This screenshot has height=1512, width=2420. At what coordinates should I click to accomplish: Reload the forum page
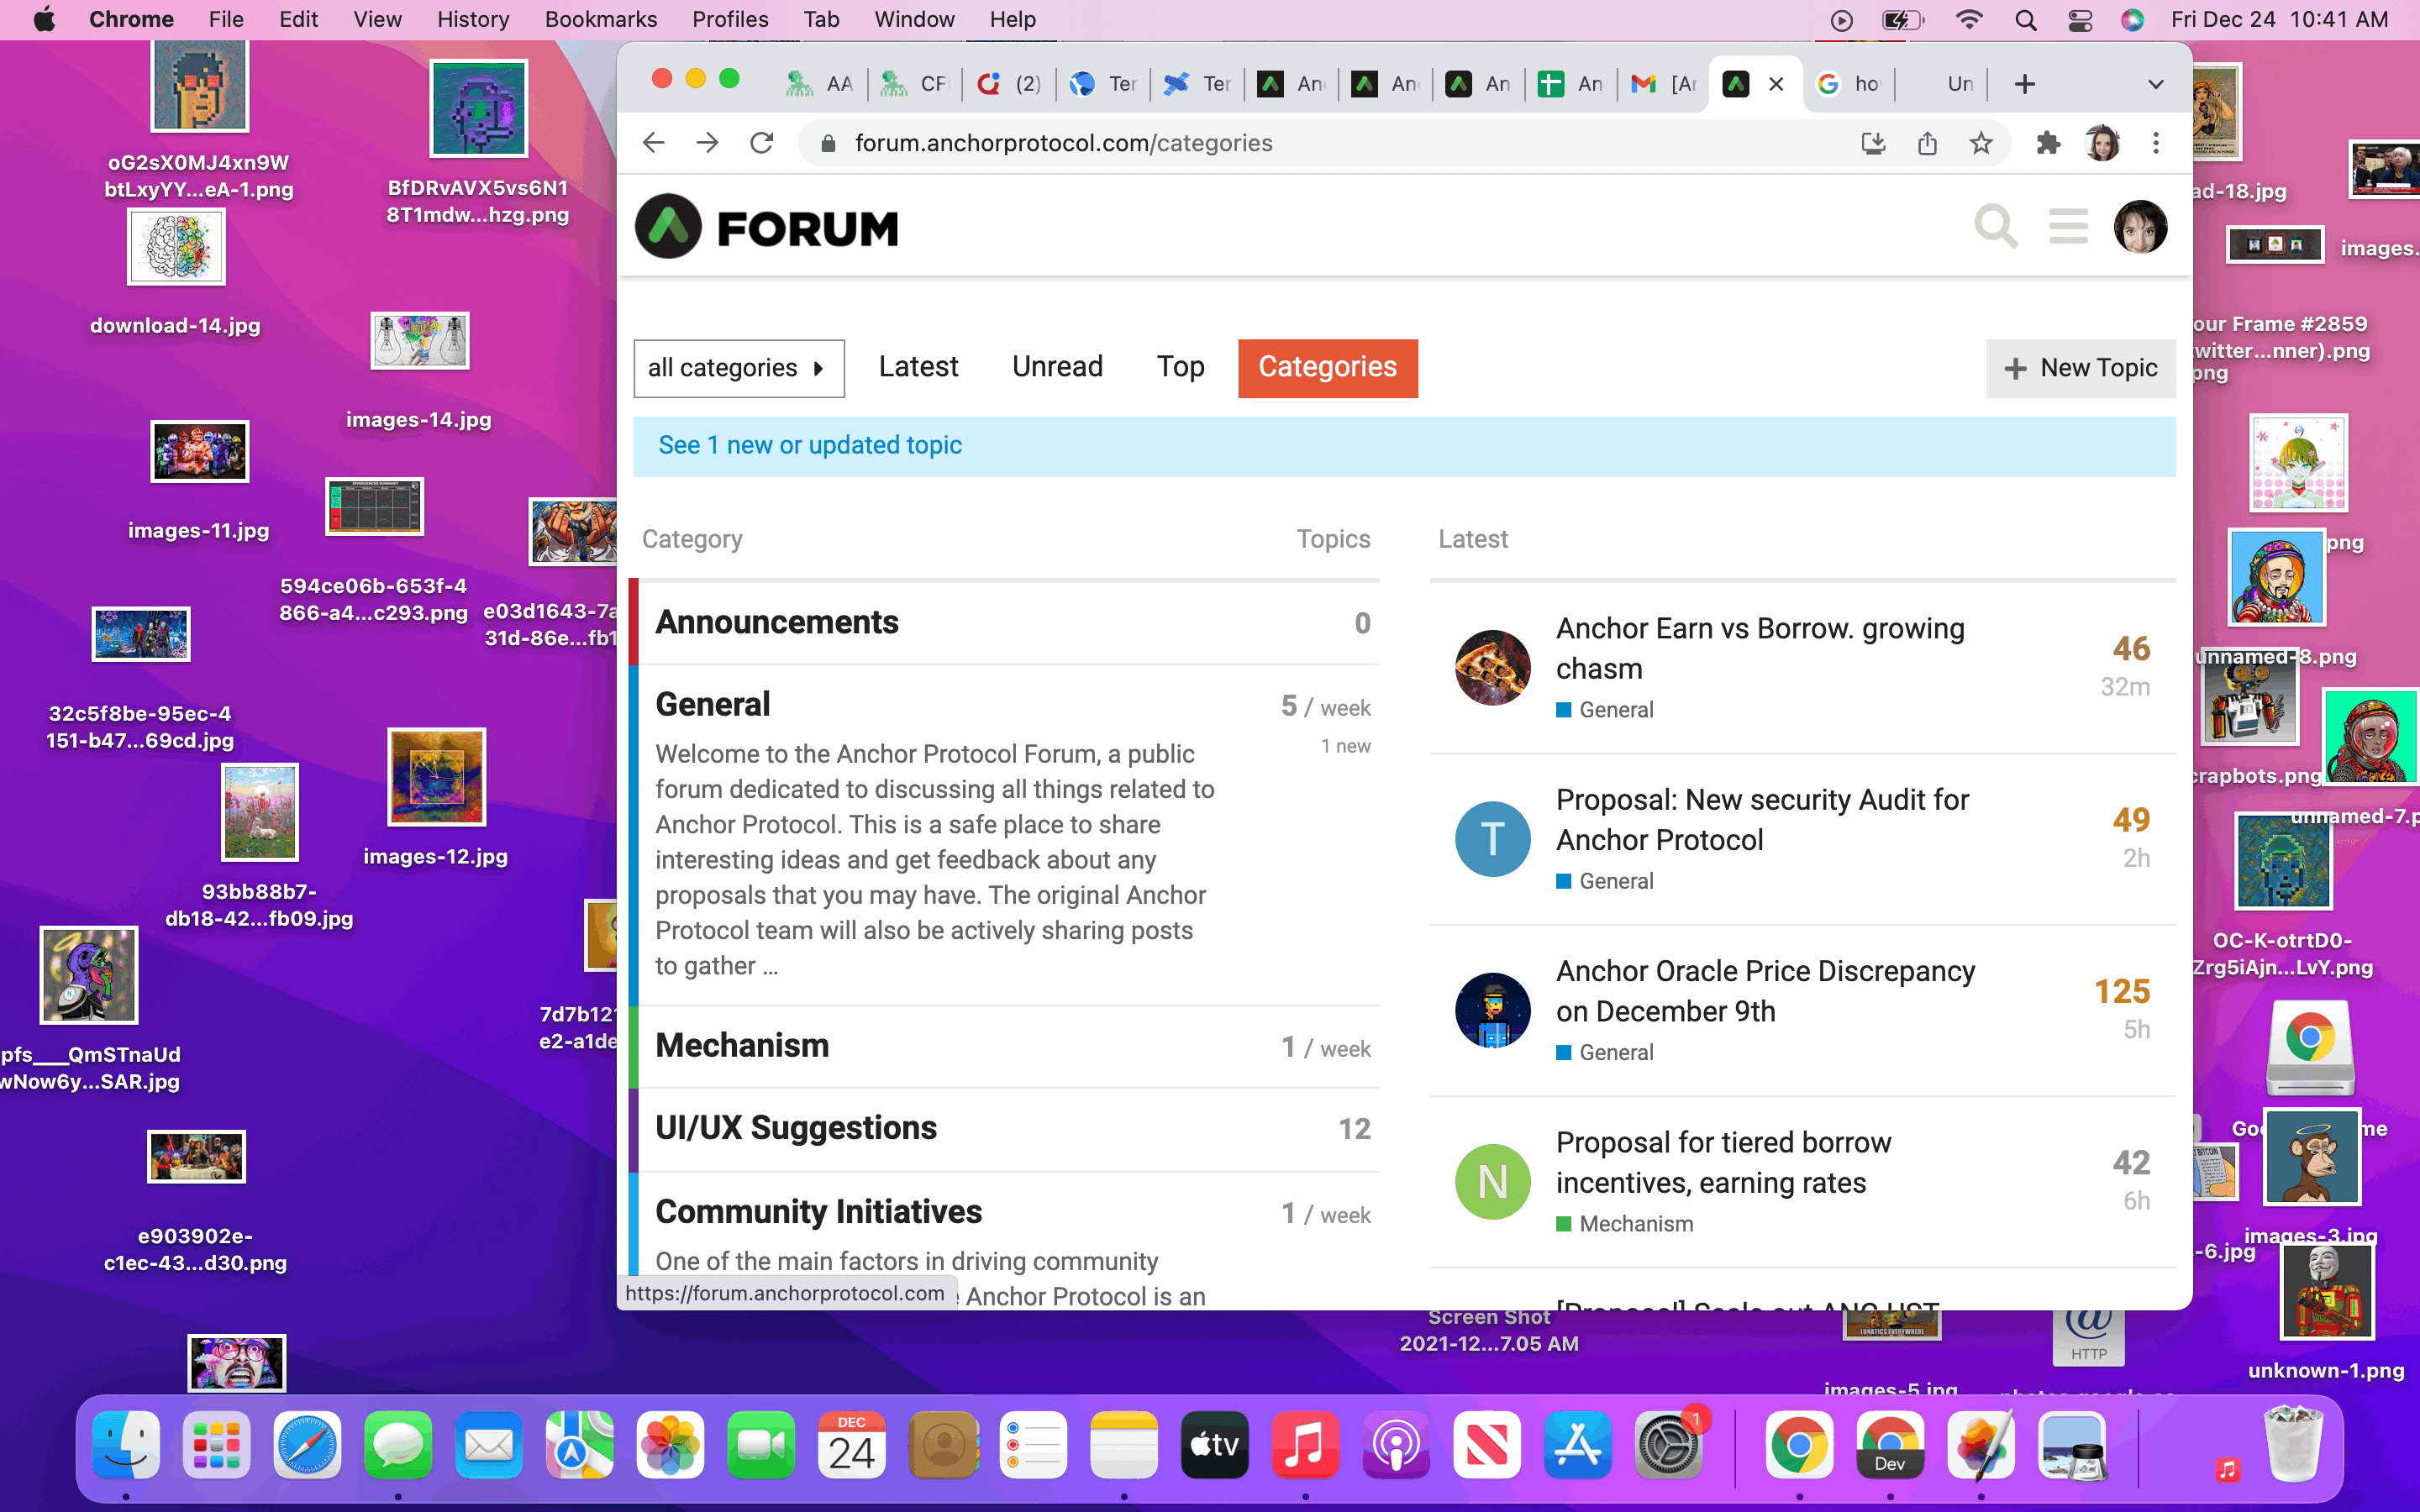pos(762,143)
